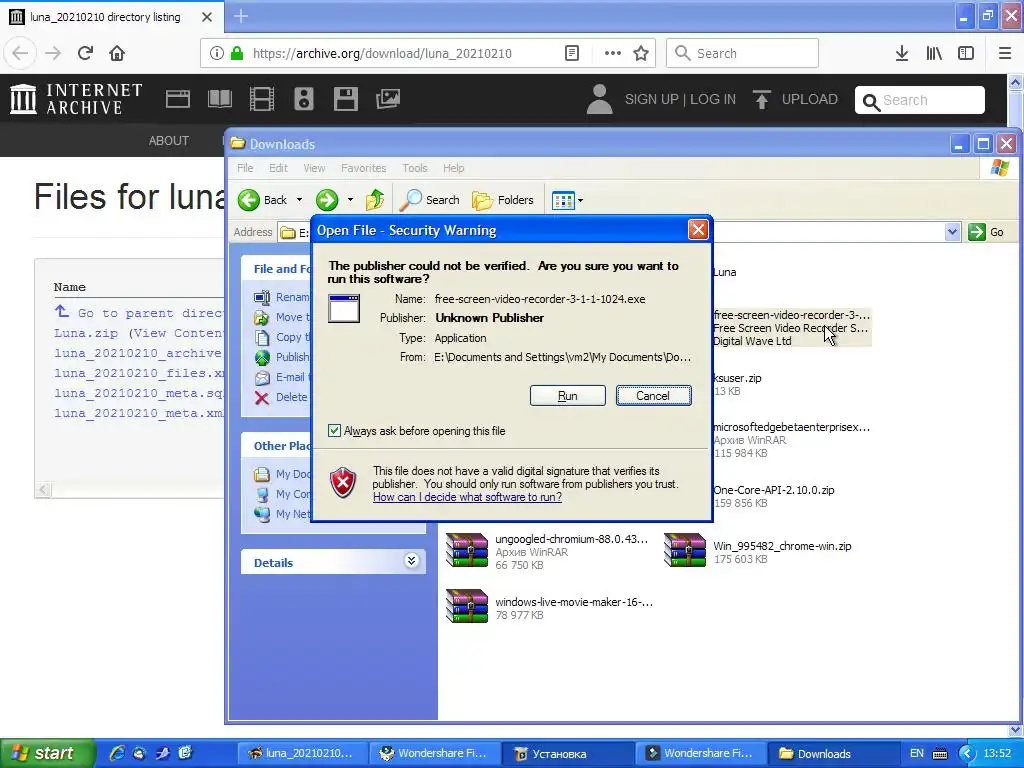This screenshot has height=768, width=1024.
Task: Click Delete this file task in the sidebar
Action: coord(282,397)
